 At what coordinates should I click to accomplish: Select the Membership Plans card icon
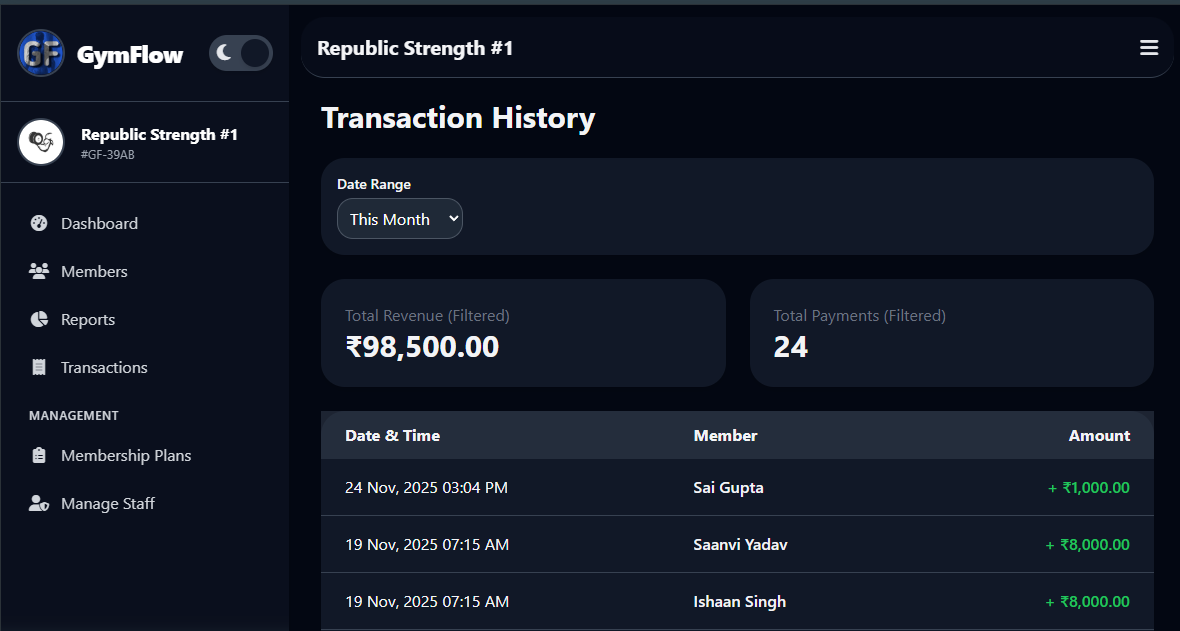tap(38, 455)
